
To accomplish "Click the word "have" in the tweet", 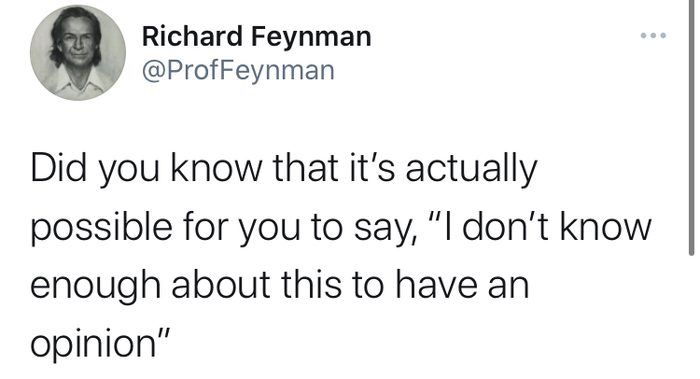I will [436, 284].
